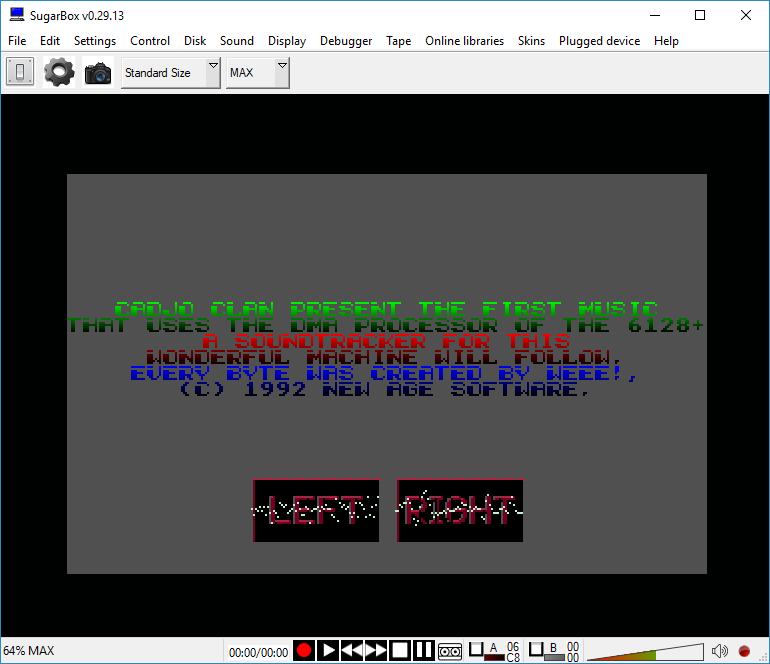Open settings via the gear icon
This screenshot has height=664, width=770.
click(59, 72)
